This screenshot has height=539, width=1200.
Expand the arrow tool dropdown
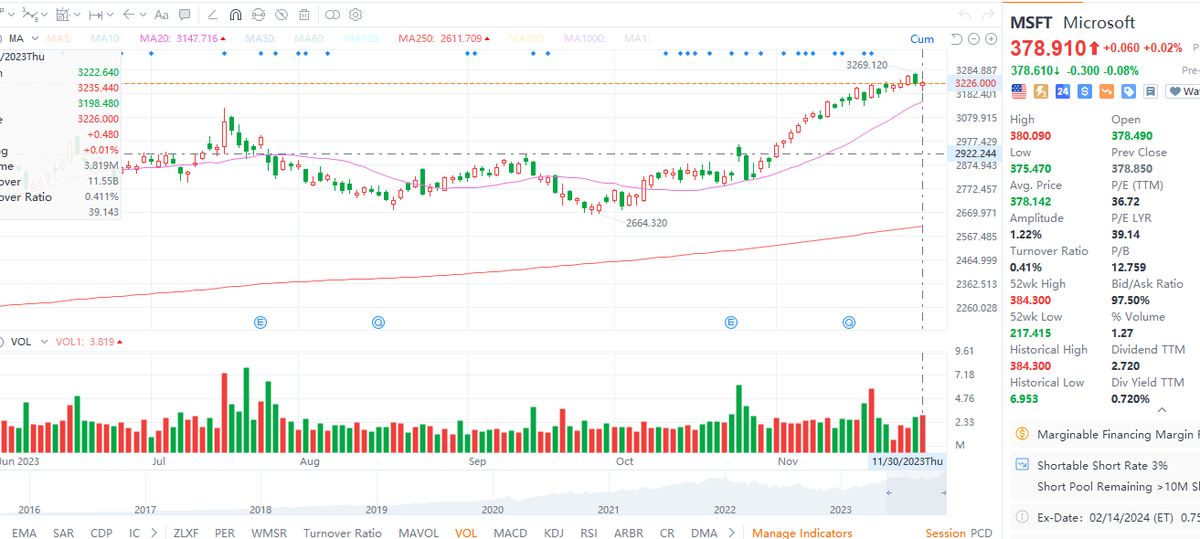143,15
